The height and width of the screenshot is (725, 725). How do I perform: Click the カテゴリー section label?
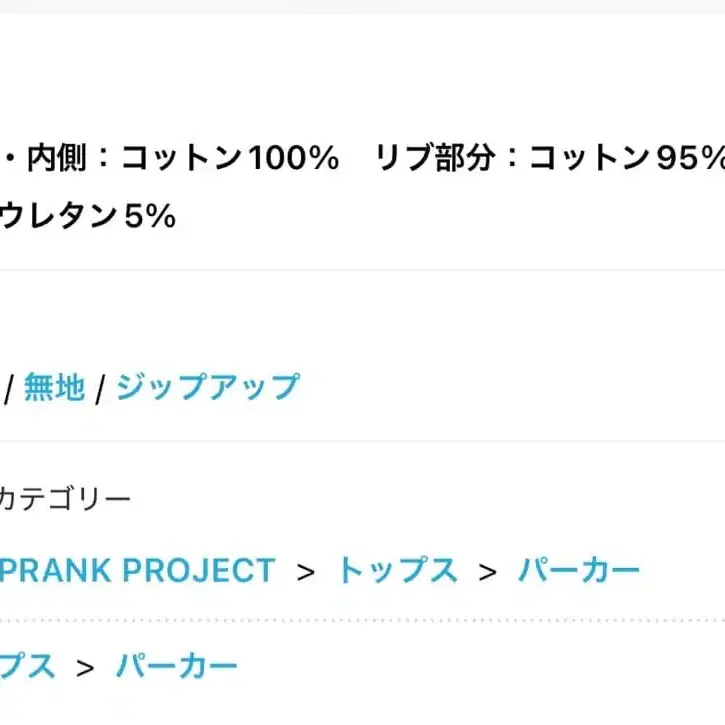[65, 498]
